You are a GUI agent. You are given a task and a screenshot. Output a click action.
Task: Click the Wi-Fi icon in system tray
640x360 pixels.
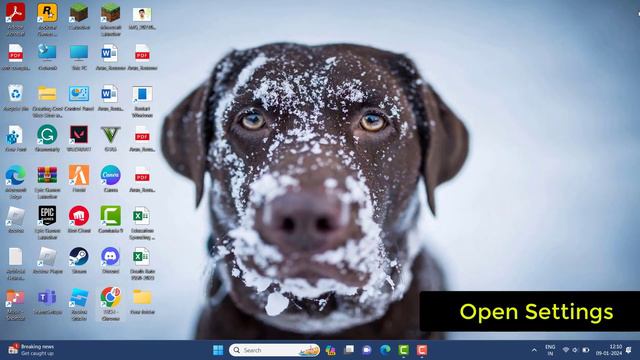[565, 350]
